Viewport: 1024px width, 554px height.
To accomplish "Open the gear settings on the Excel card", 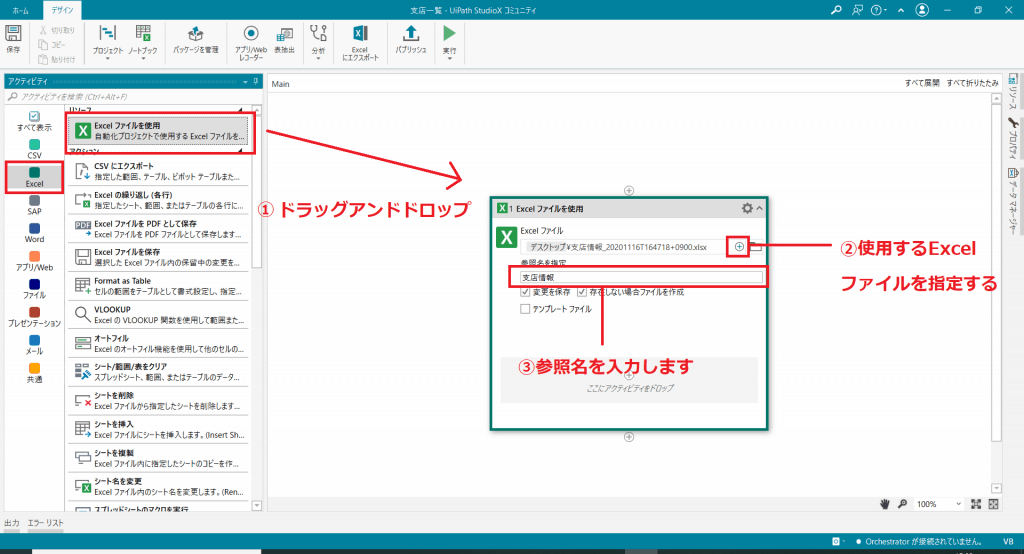I will point(746,209).
